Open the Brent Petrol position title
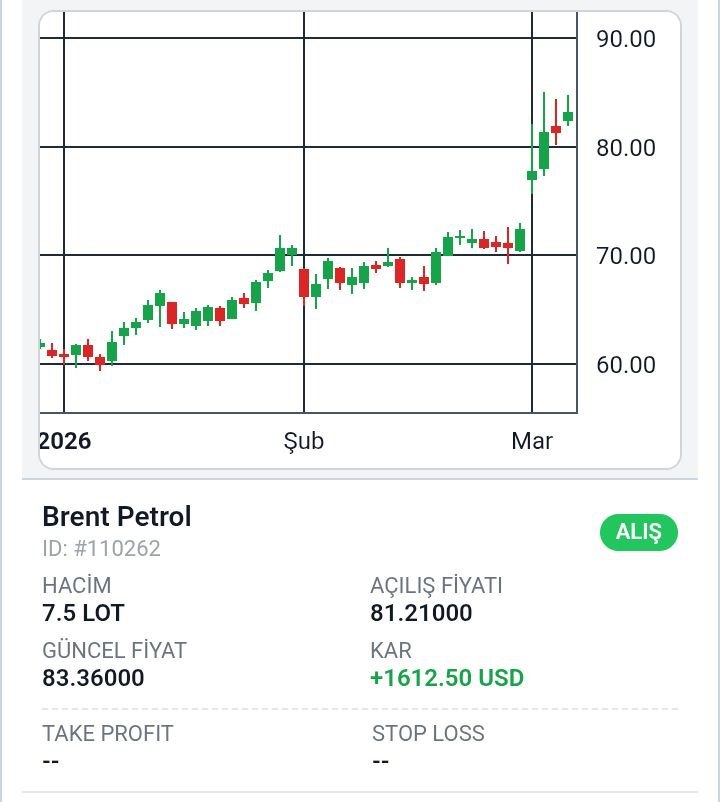720x802 pixels. click(116, 517)
